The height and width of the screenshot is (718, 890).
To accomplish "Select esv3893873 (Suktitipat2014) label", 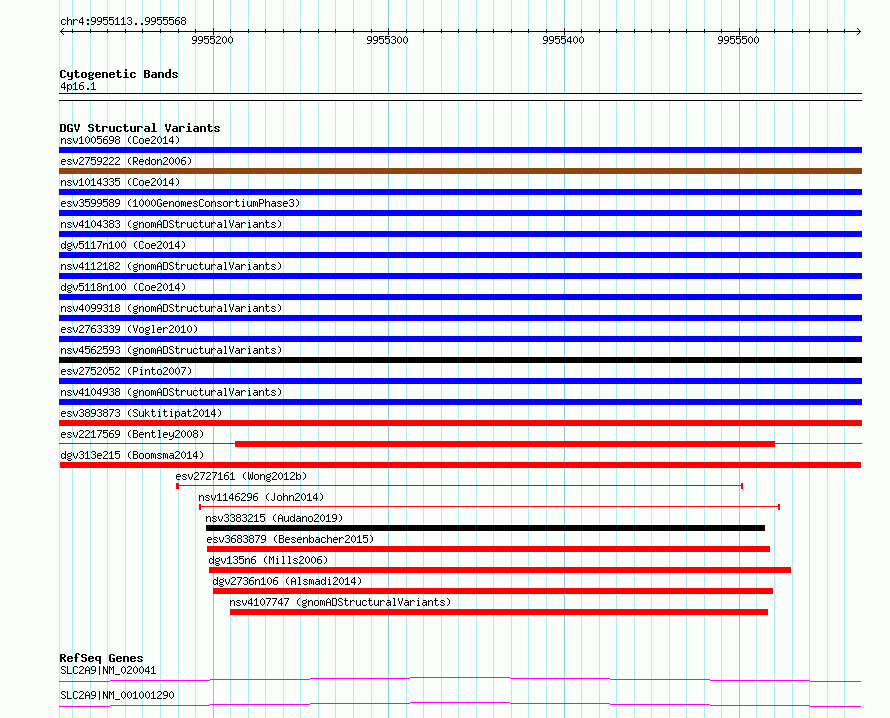I will tap(141, 413).
